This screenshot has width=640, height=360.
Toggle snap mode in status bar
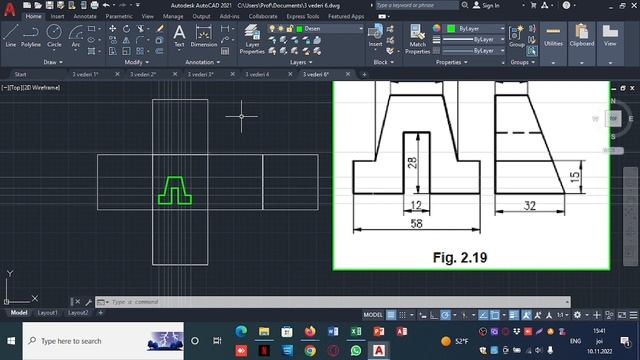point(402,315)
